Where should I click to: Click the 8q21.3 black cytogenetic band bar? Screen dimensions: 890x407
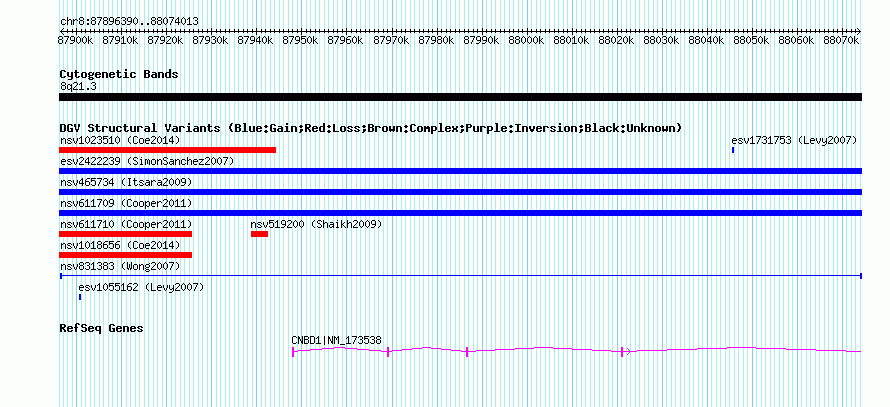coord(460,97)
